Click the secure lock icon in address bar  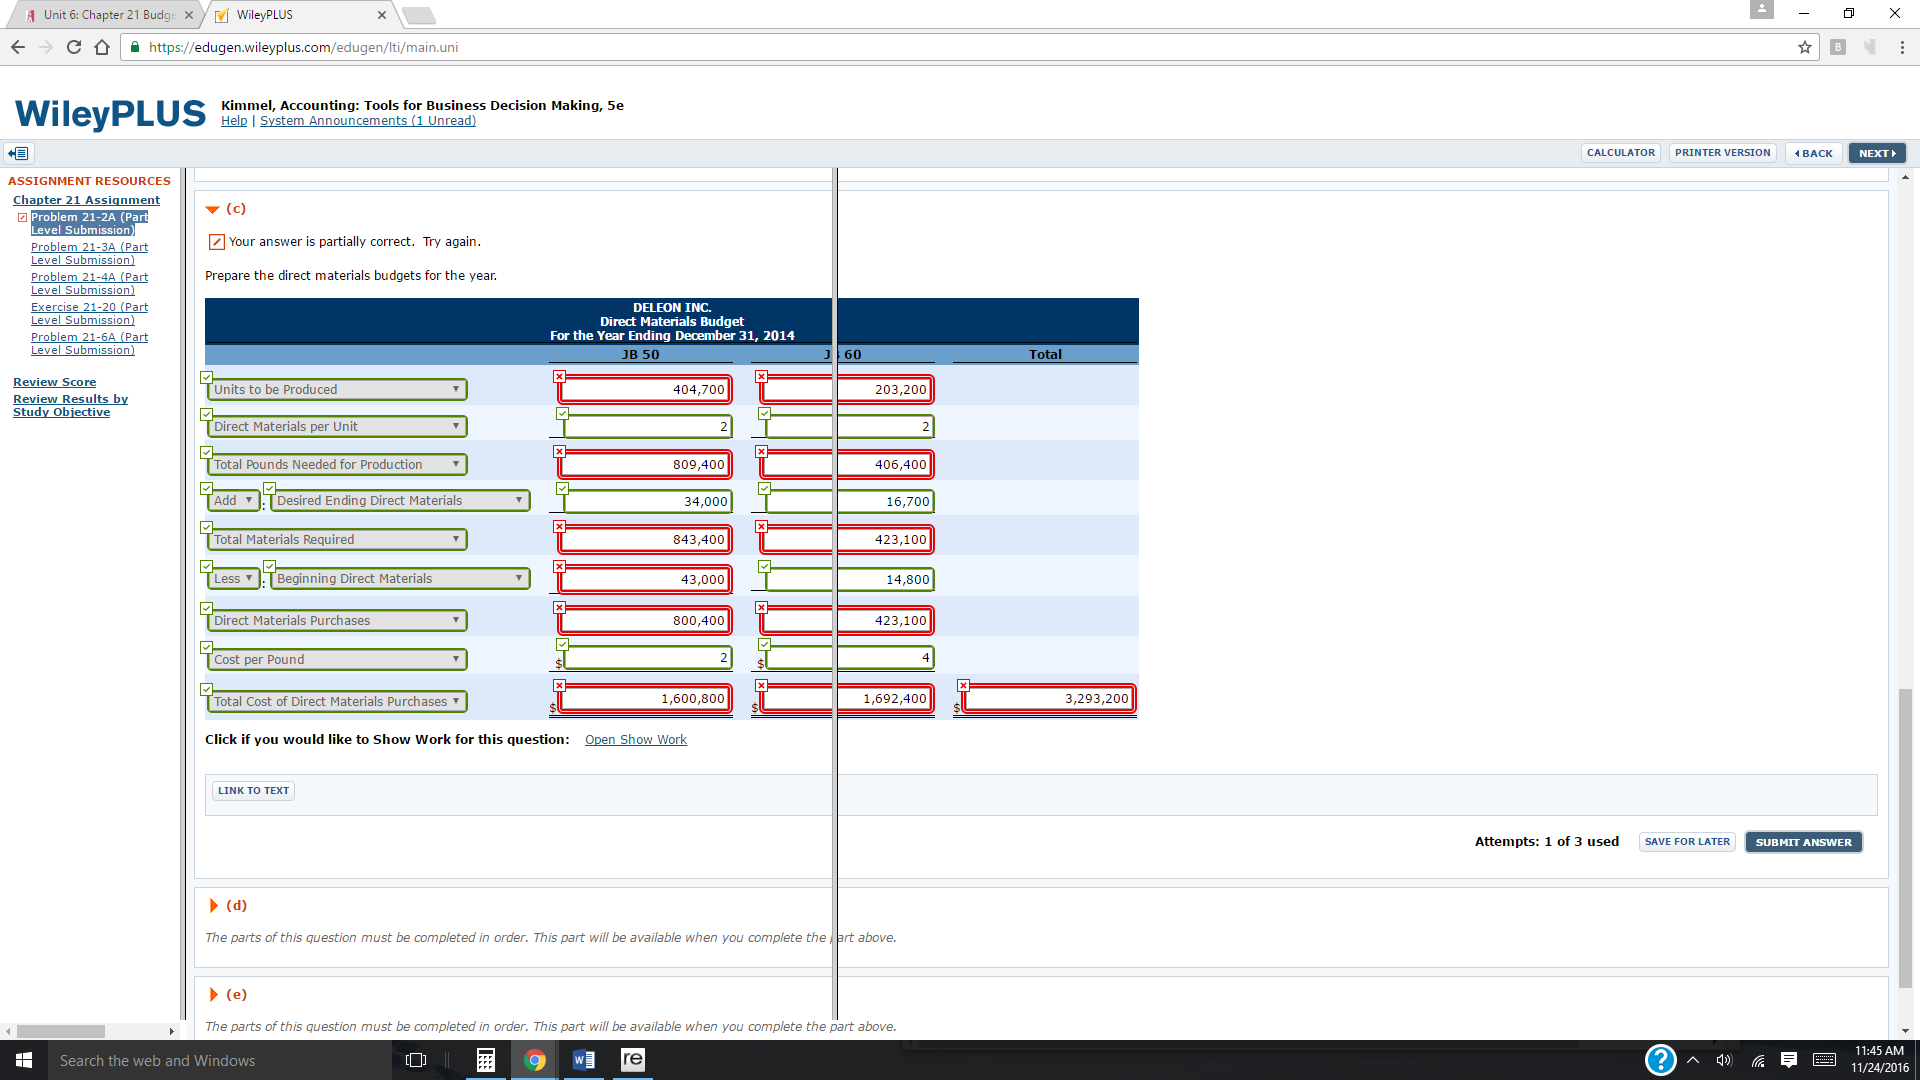[135, 47]
